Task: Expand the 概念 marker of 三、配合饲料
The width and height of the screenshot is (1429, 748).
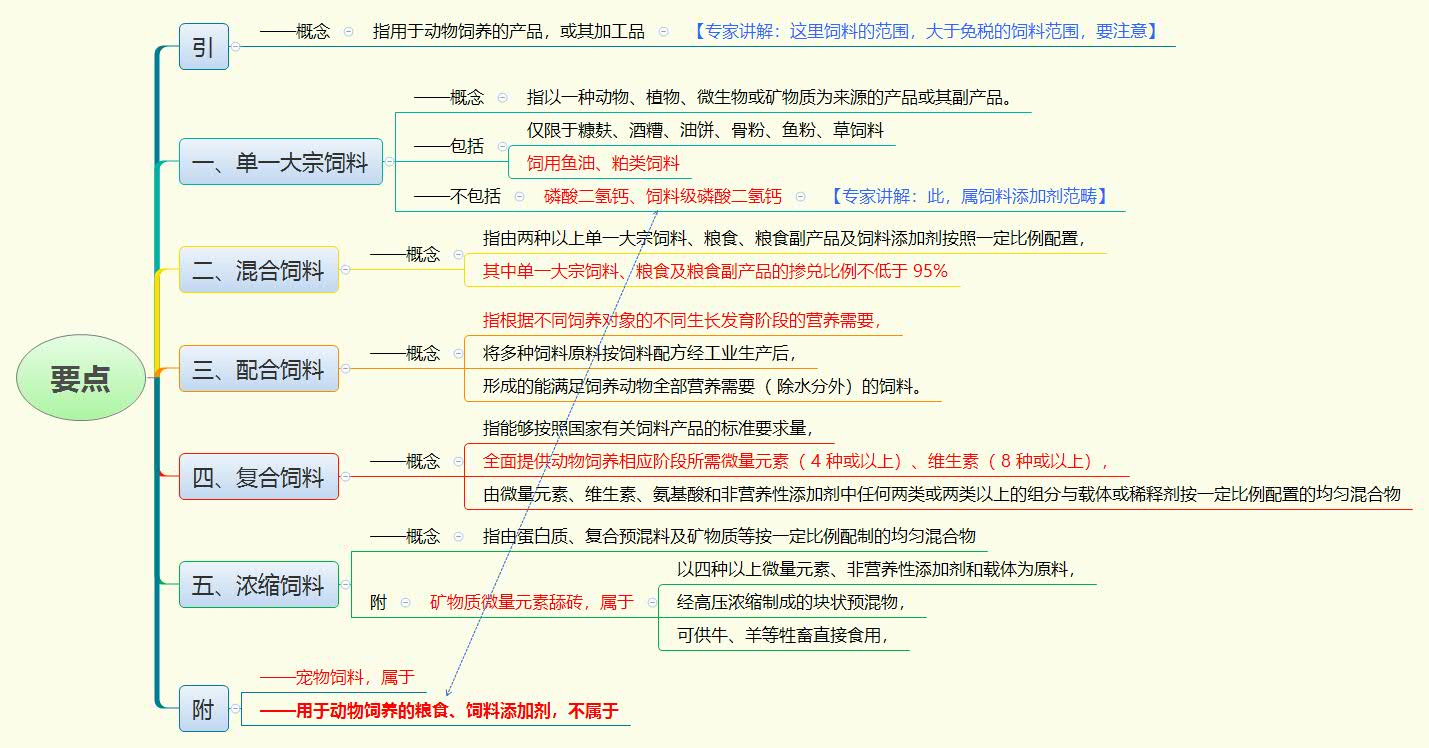Action: (x=458, y=353)
